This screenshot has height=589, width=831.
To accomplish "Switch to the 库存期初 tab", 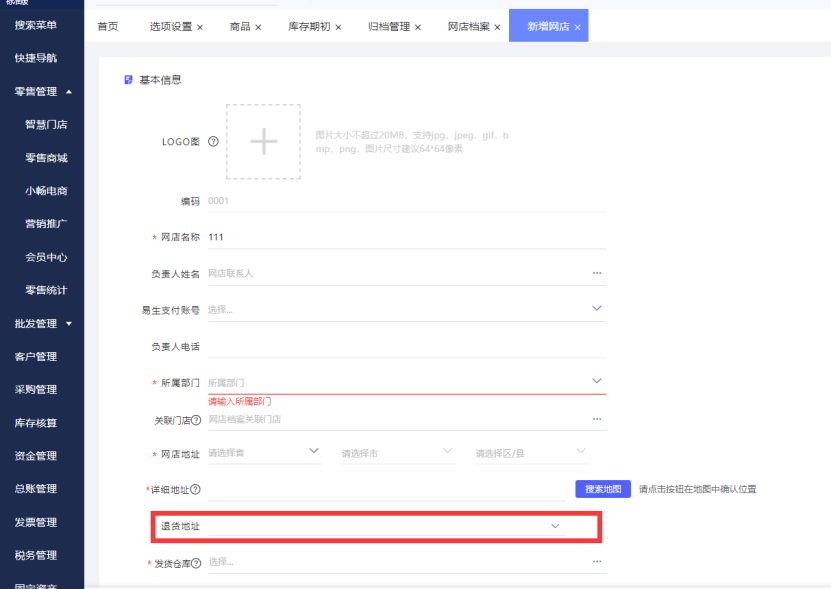I will tap(308, 26).
